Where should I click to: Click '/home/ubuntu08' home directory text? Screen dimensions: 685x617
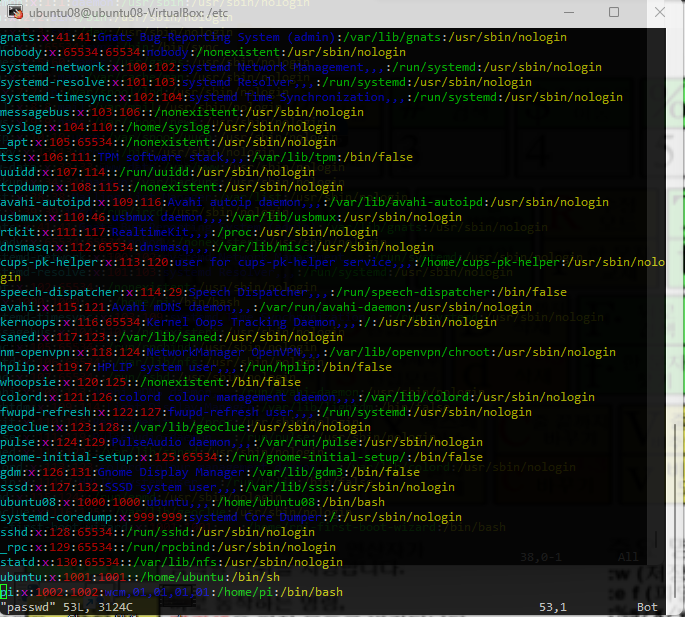[x=266, y=502]
